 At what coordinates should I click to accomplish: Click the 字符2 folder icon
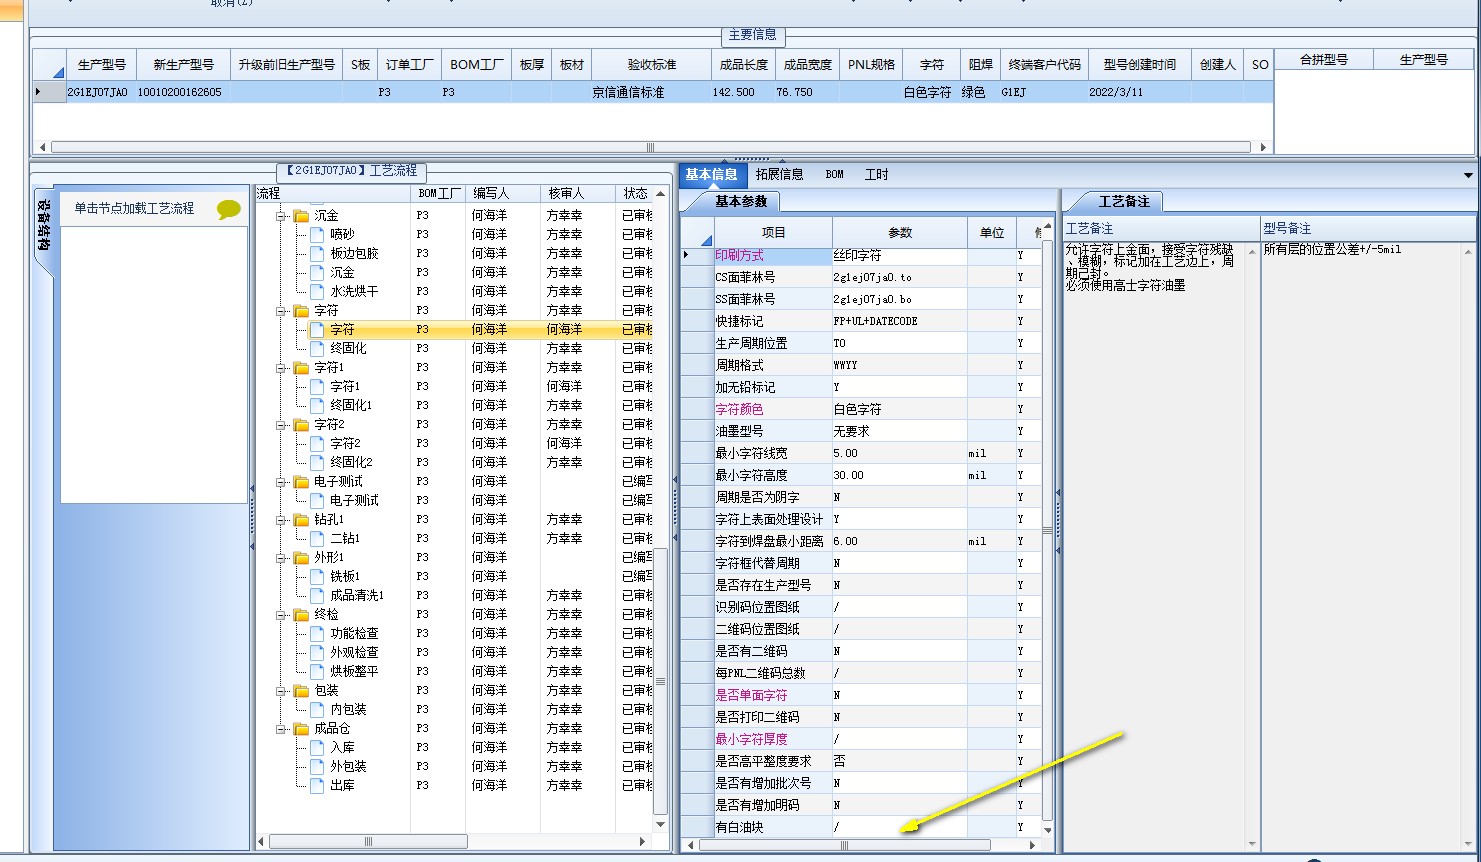tap(301, 424)
